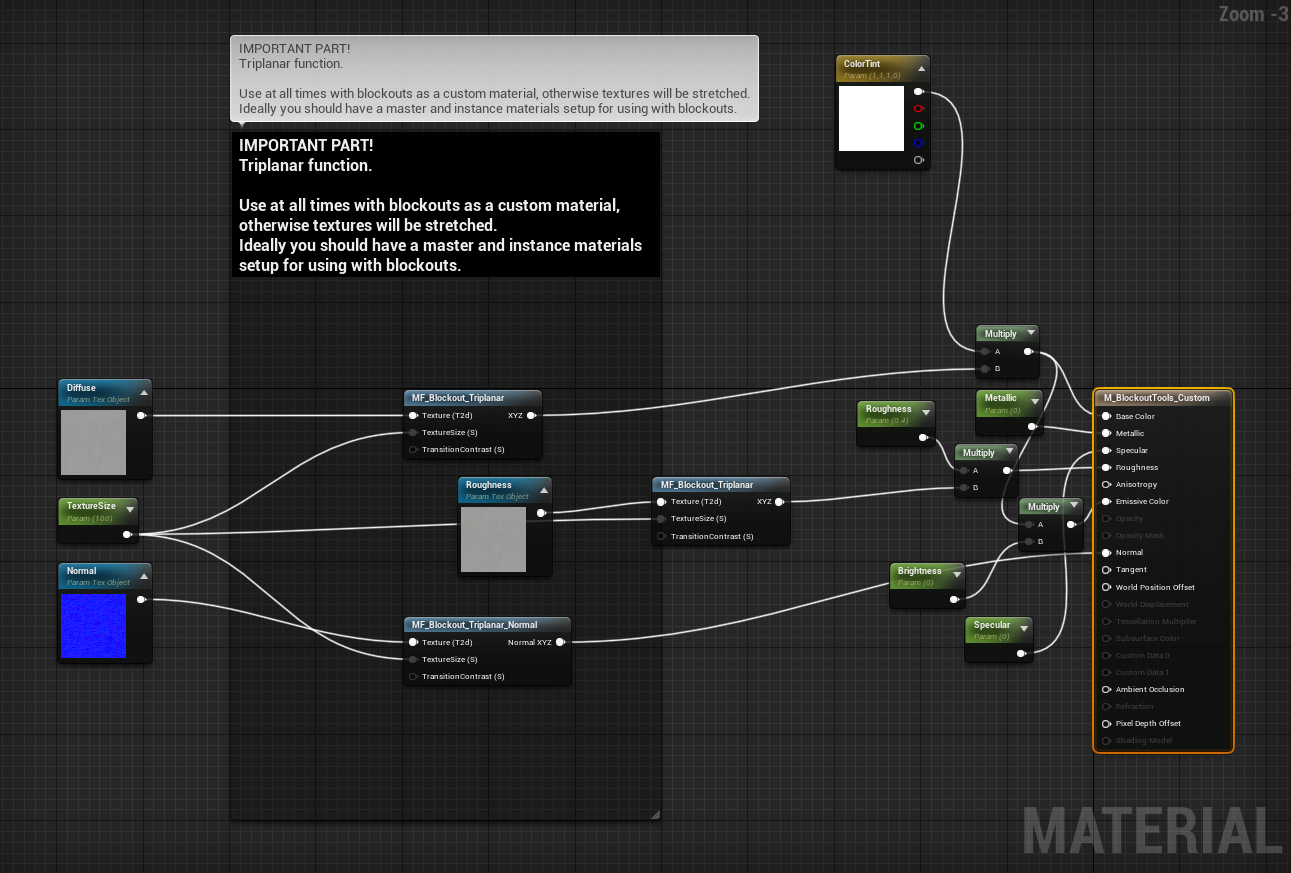Click the Ambient Occlusion input pin
This screenshot has height=873, width=1291.
tap(1106, 689)
